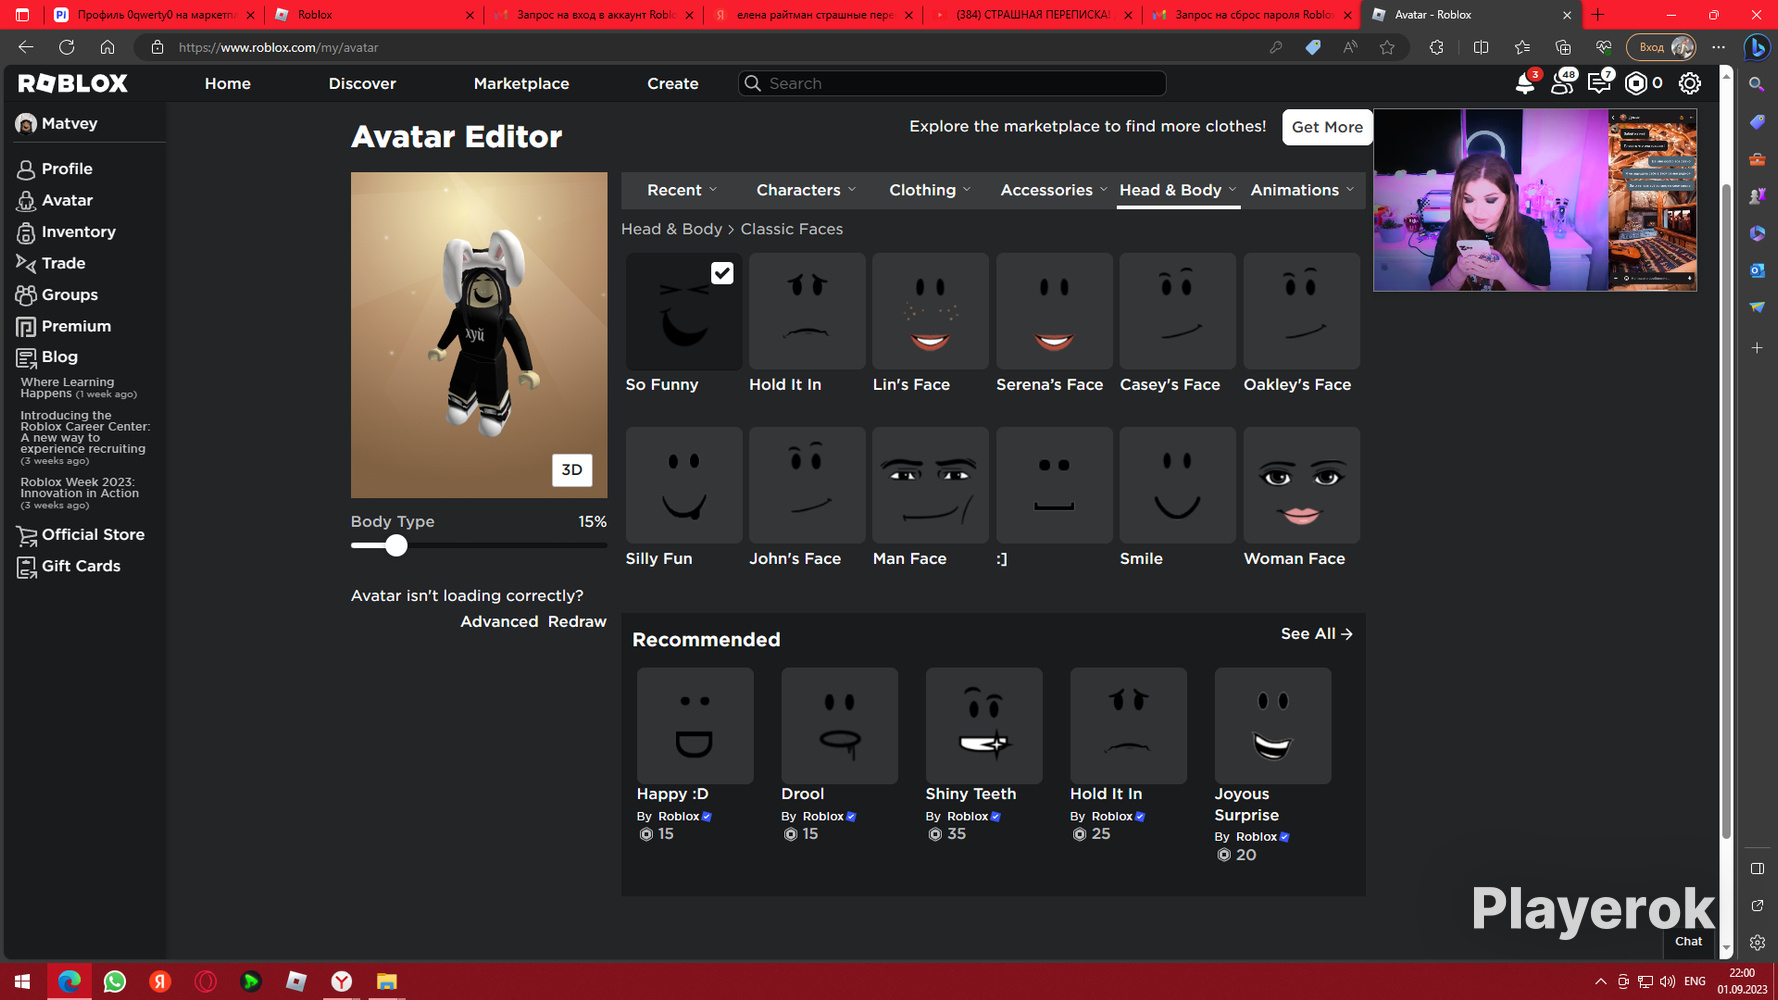Open Roblox notifications bell
Image resolution: width=1778 pixels, height=1000 pixels.
1525,84
